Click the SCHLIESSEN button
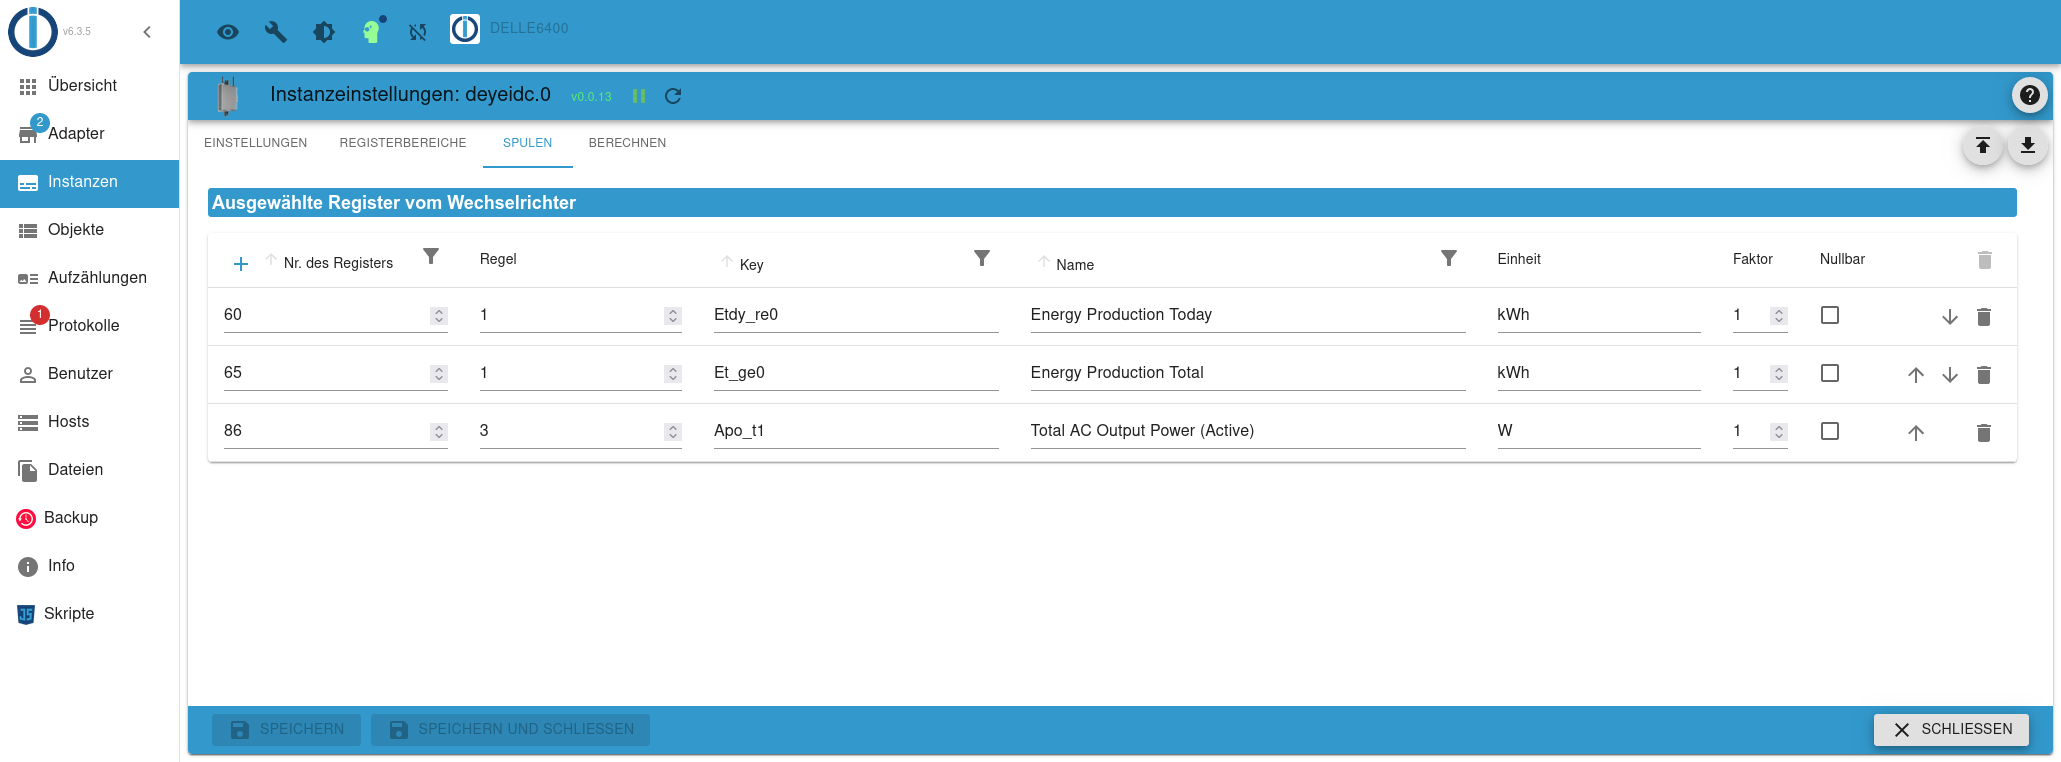 [1951, 730]
